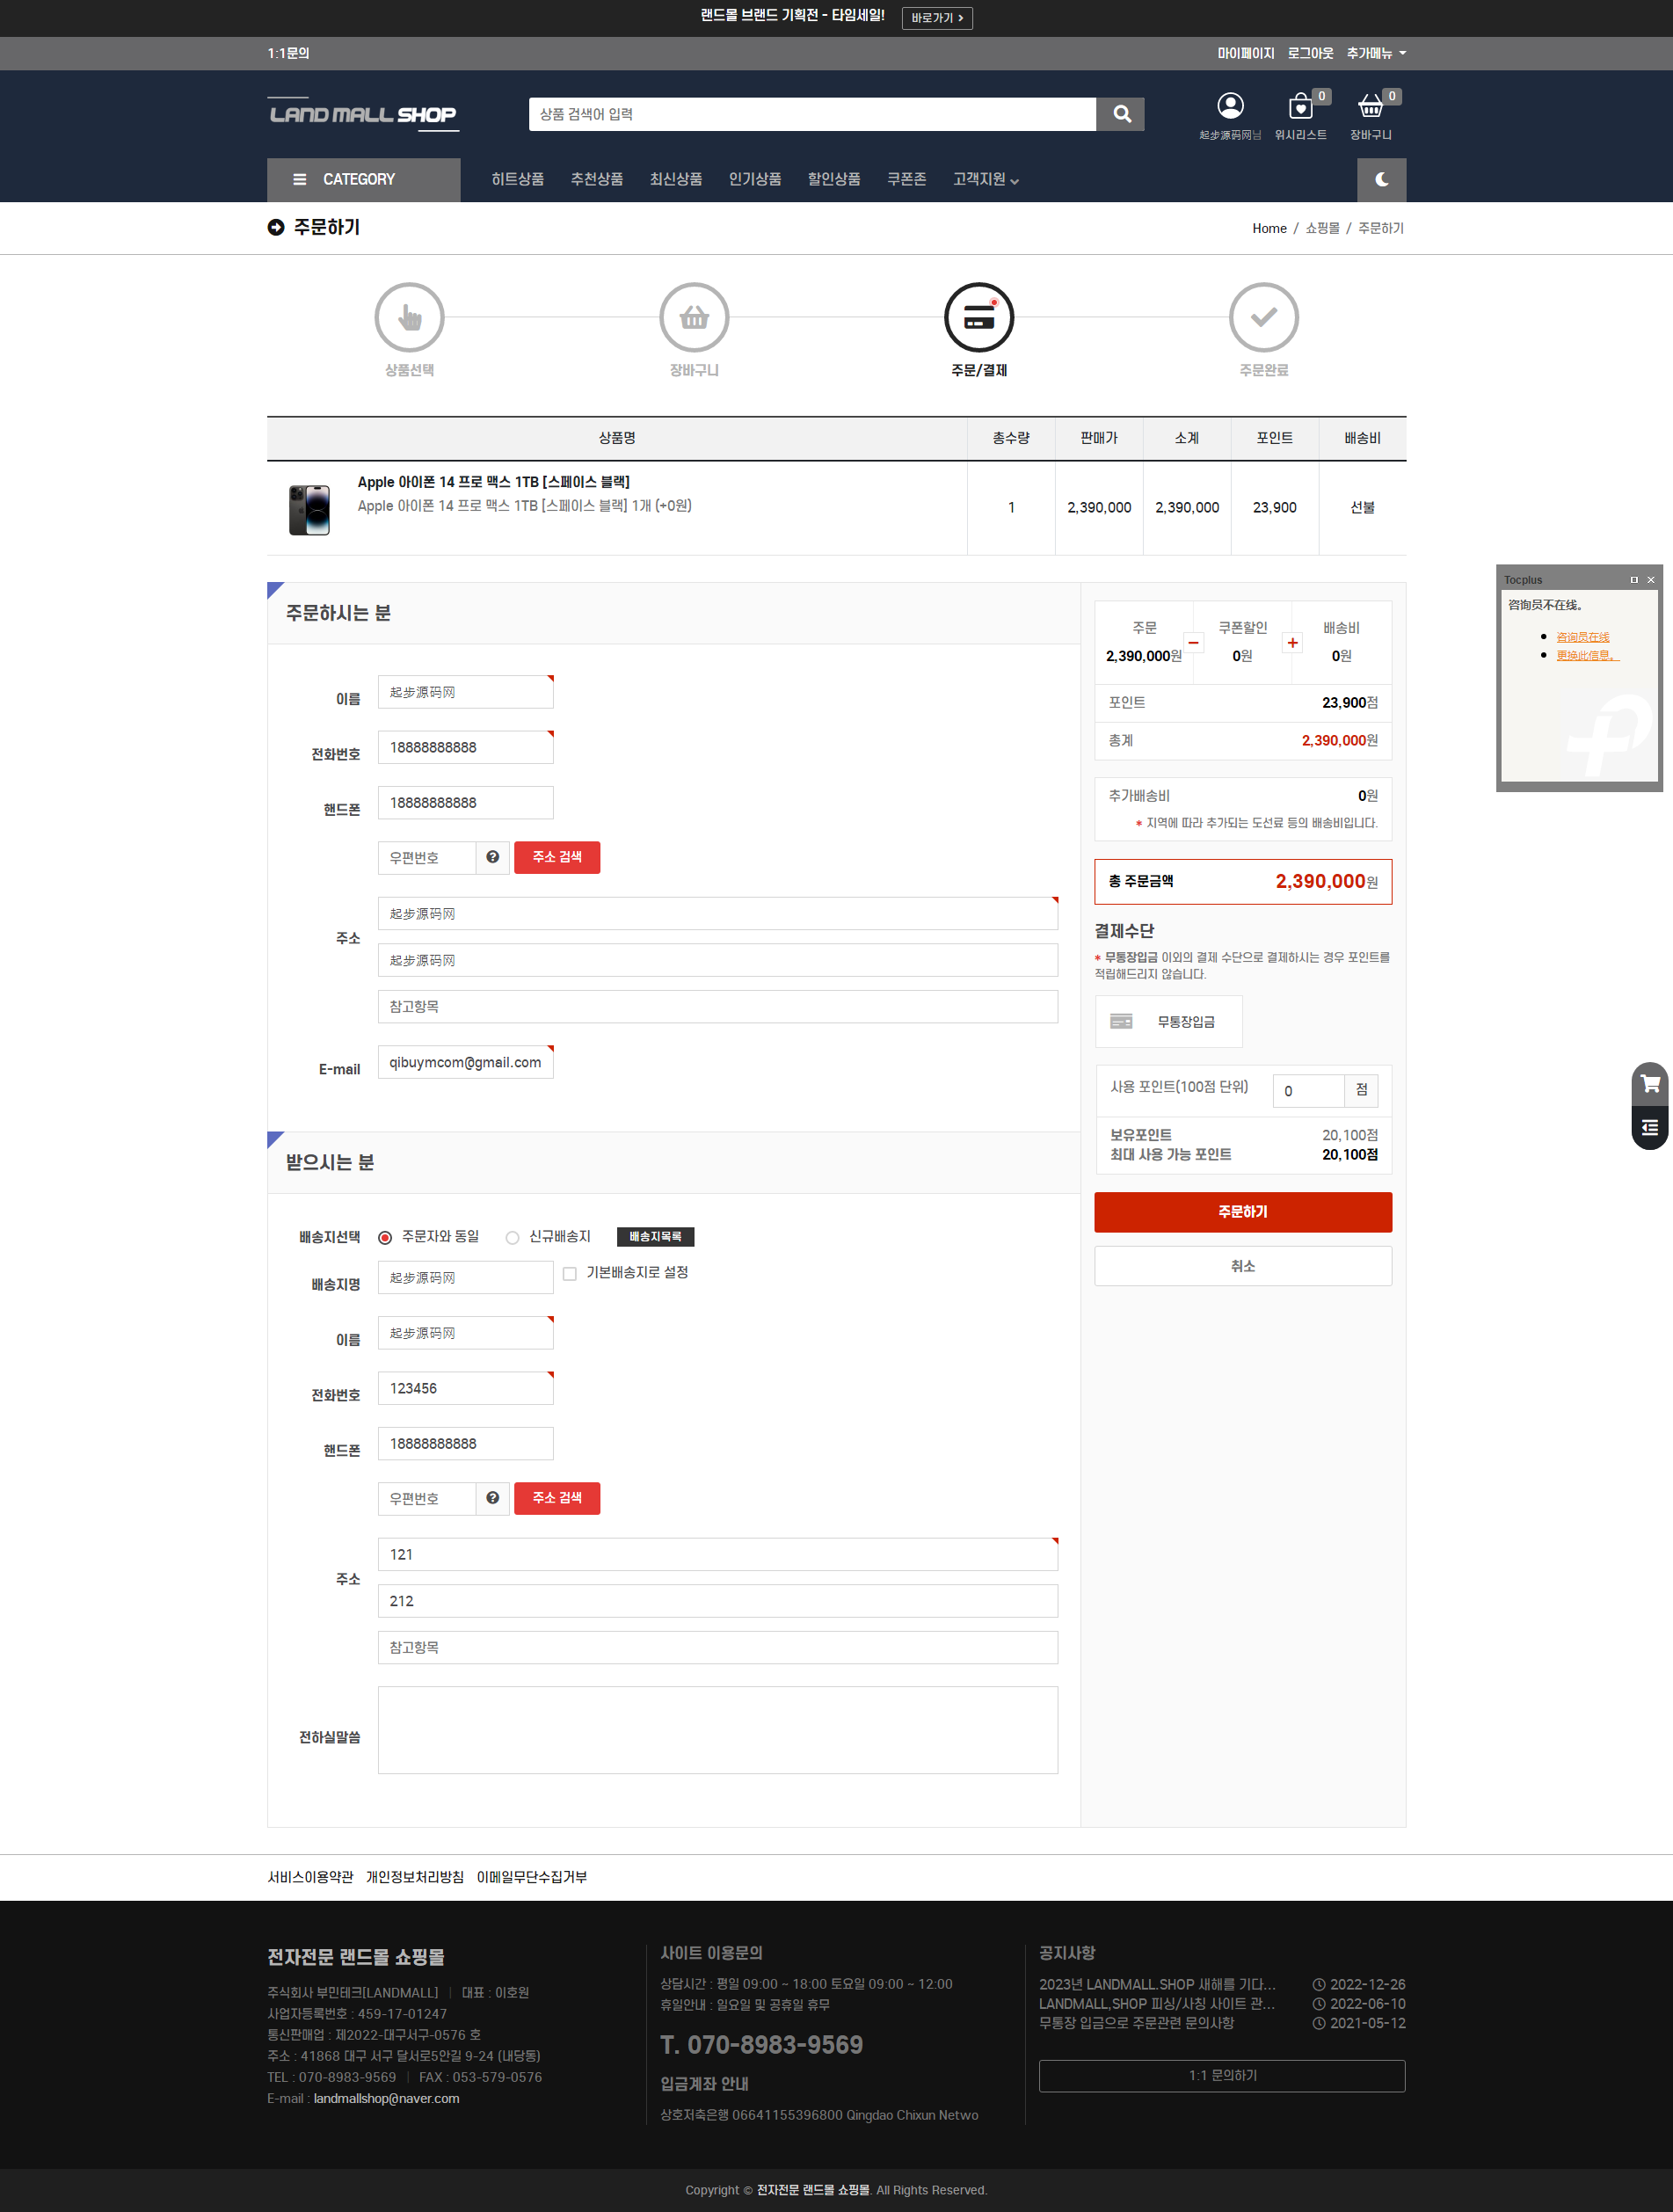Screen dimensions: 1673x2212
Task: Click the product search input field
Action: 812,114
